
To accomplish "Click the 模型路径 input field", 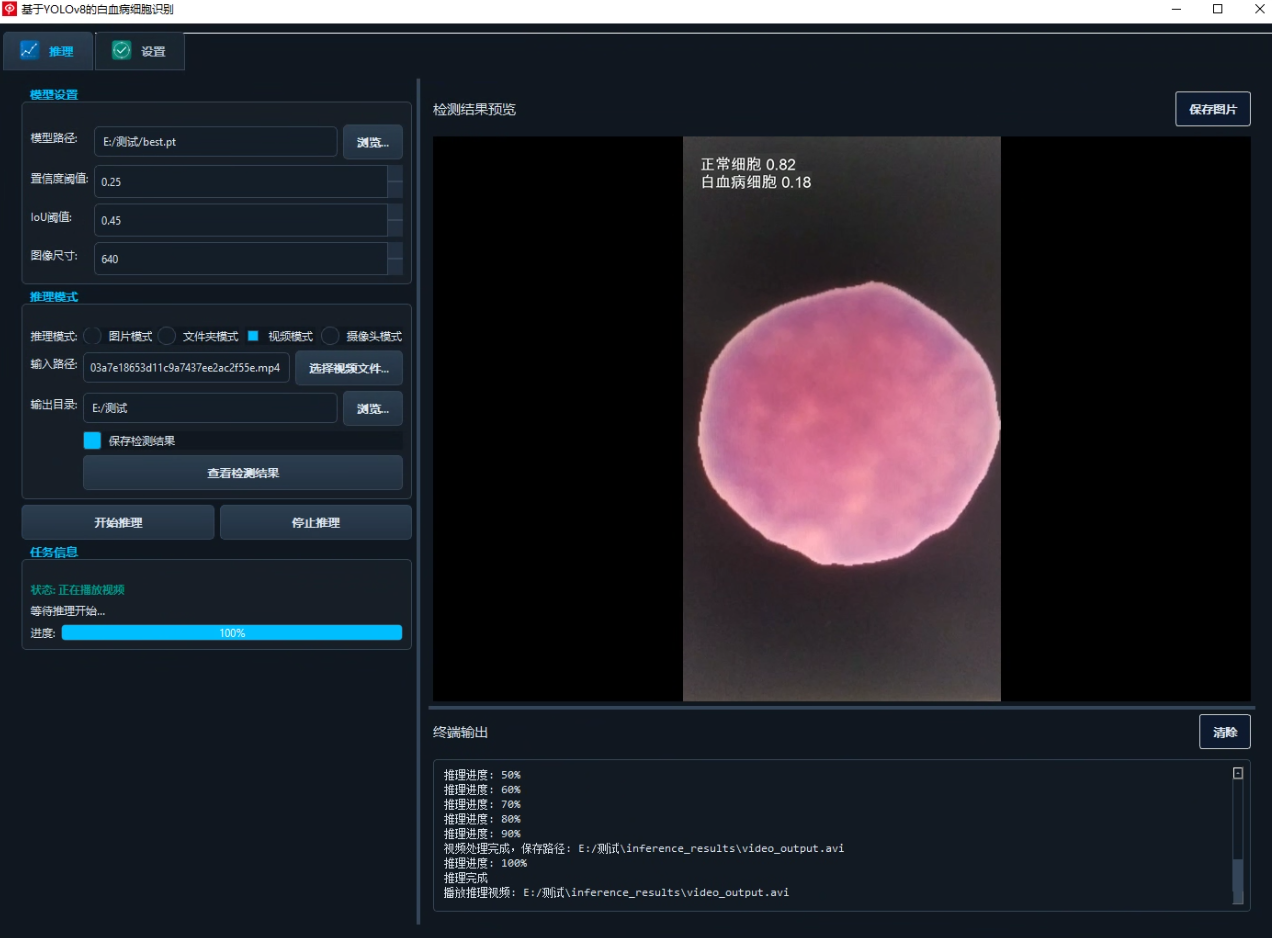I will tap(216, 142).
